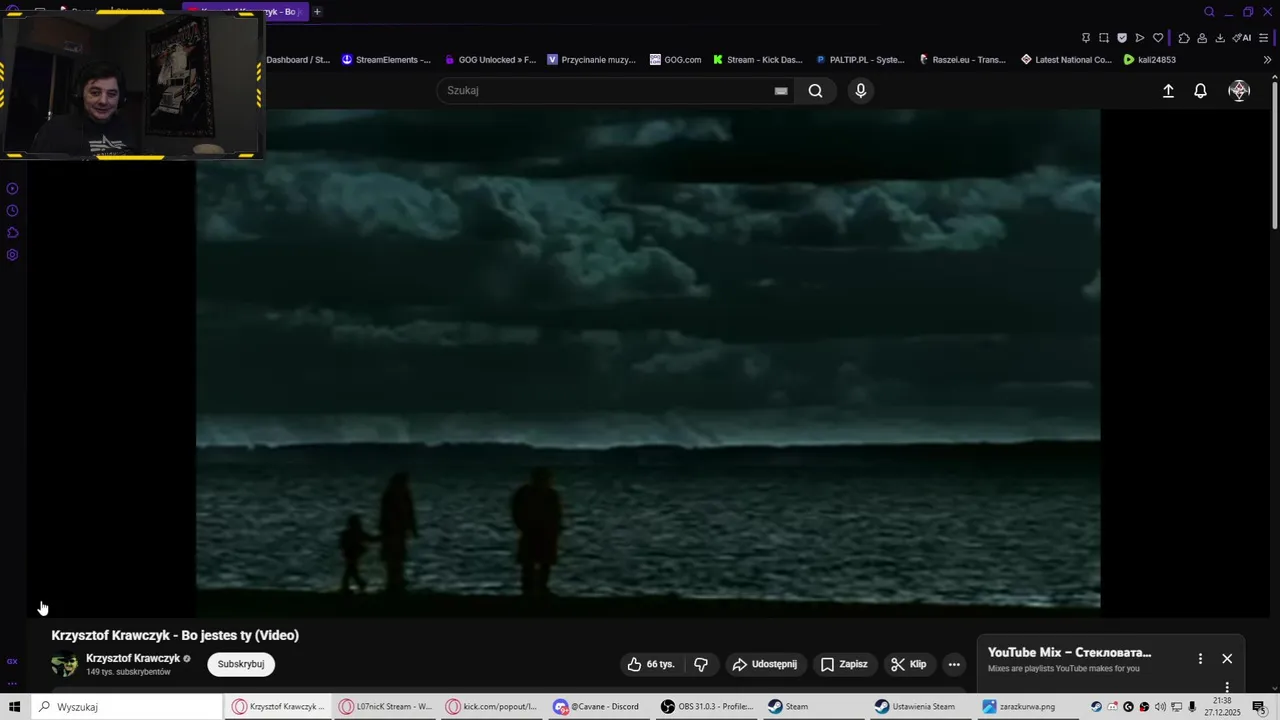Open Krzysztof Krawczyk channel name link
The height and width of the screenshot is (720, 1280).
[x=133, y=658]
